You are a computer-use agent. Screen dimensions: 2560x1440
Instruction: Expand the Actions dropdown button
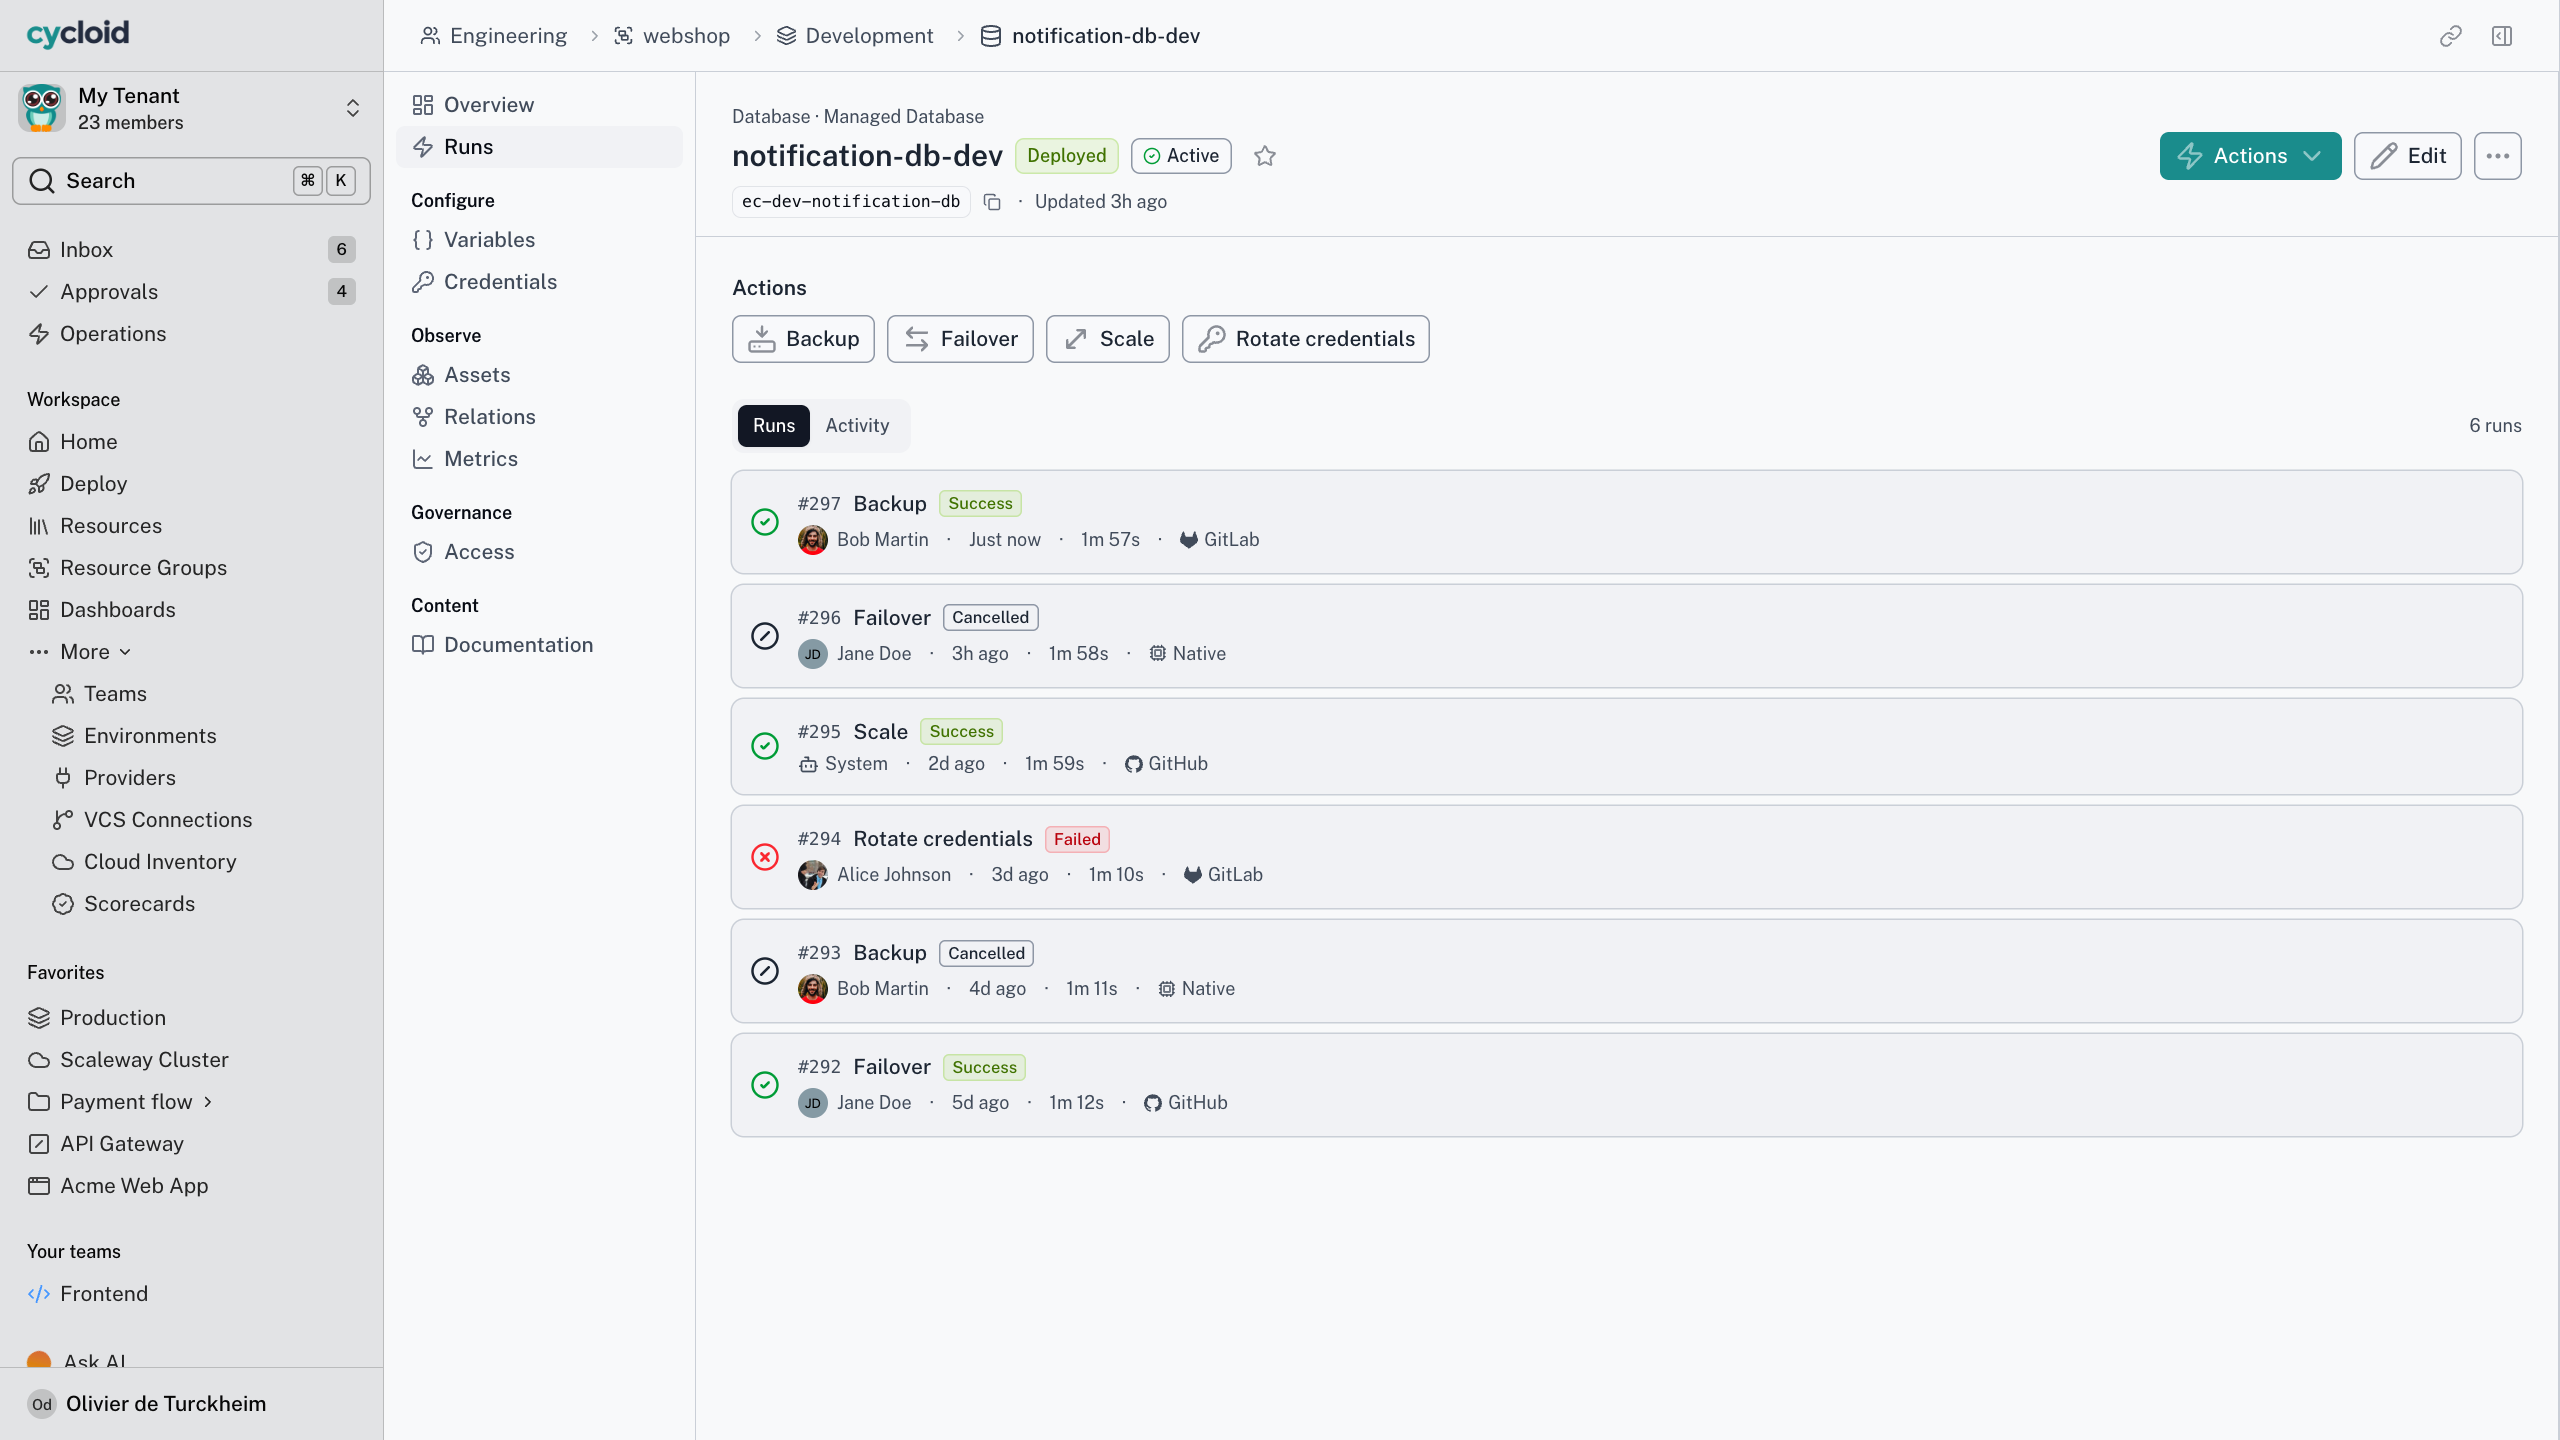coord(2250,156)
